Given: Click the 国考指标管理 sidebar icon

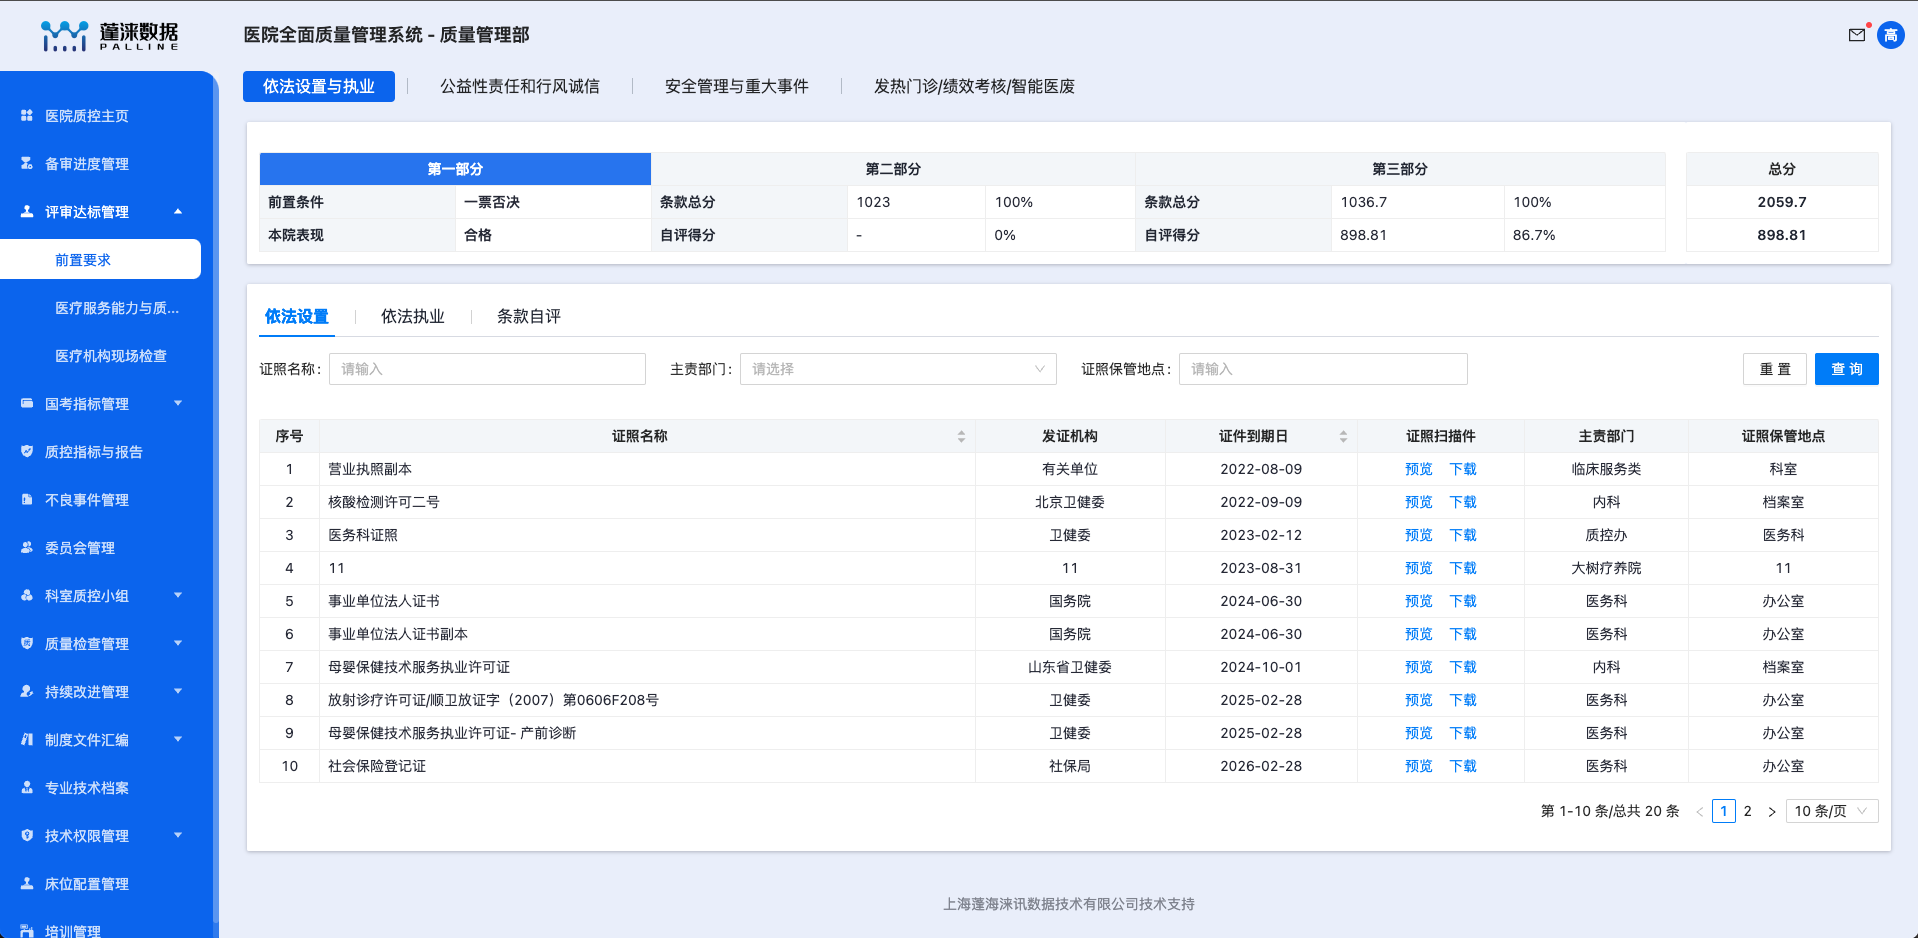Looking at the screenshot, I should pyautogui.click(x=27, y=403).
